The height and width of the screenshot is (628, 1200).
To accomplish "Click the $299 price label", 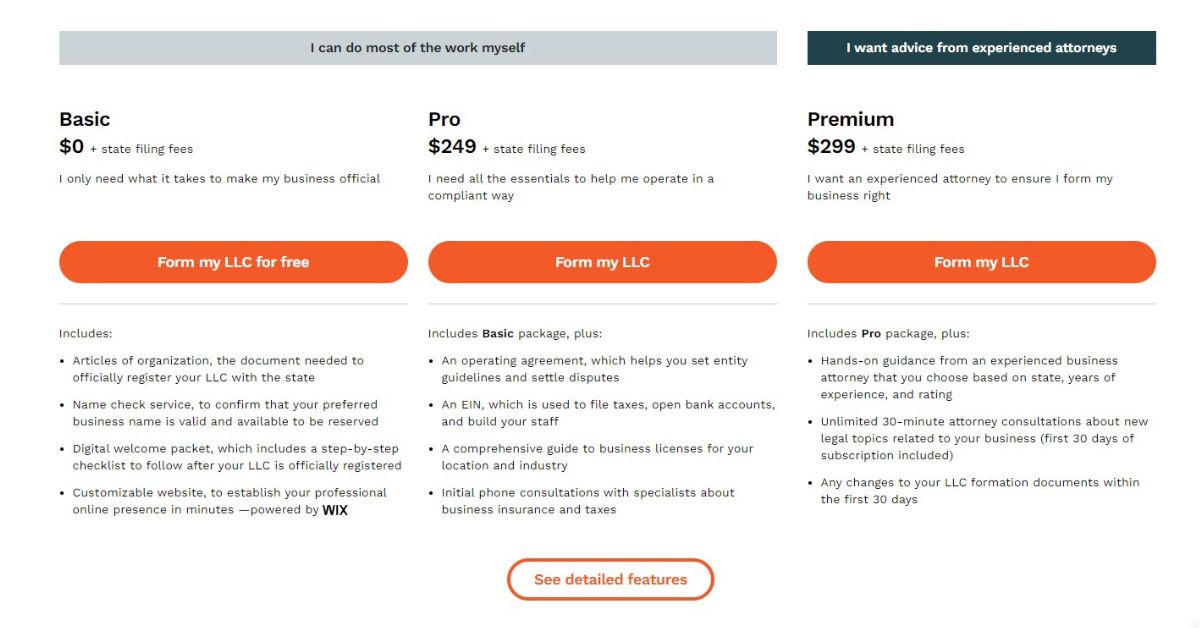I will coord(831,146).
